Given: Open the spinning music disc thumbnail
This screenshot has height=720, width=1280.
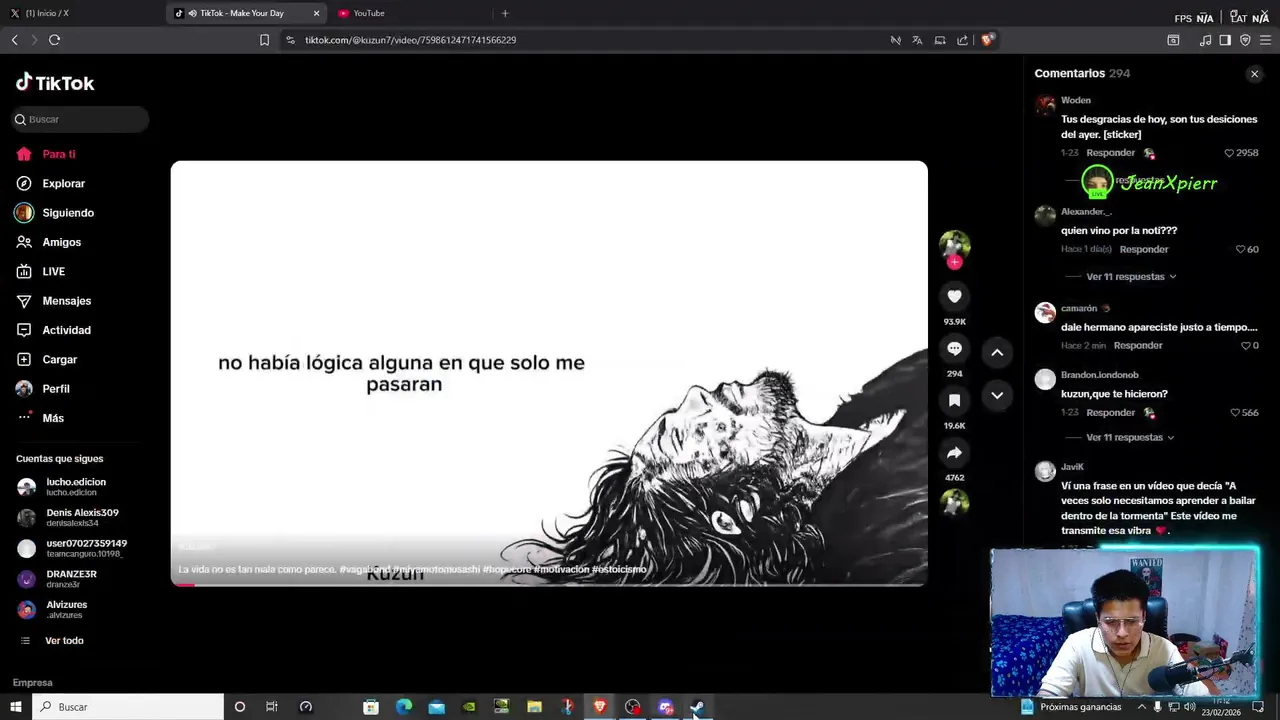Looking at the screenshot, I should coord(954,502).
